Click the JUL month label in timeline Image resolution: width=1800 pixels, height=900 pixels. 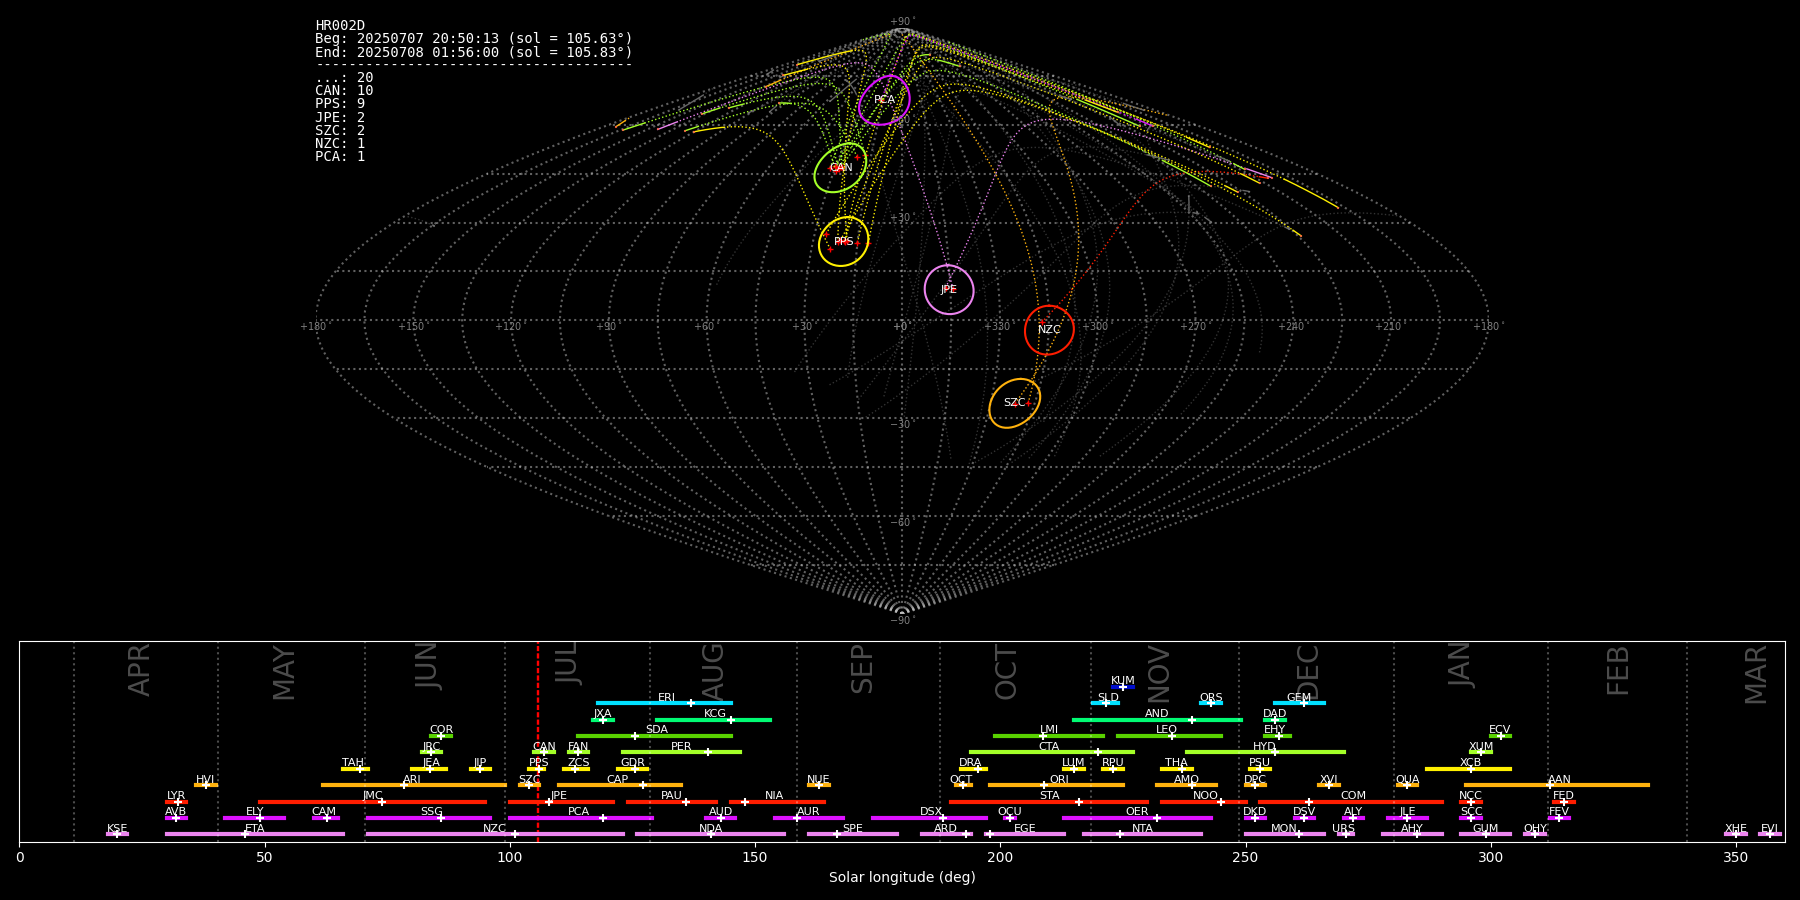(567, 663)
